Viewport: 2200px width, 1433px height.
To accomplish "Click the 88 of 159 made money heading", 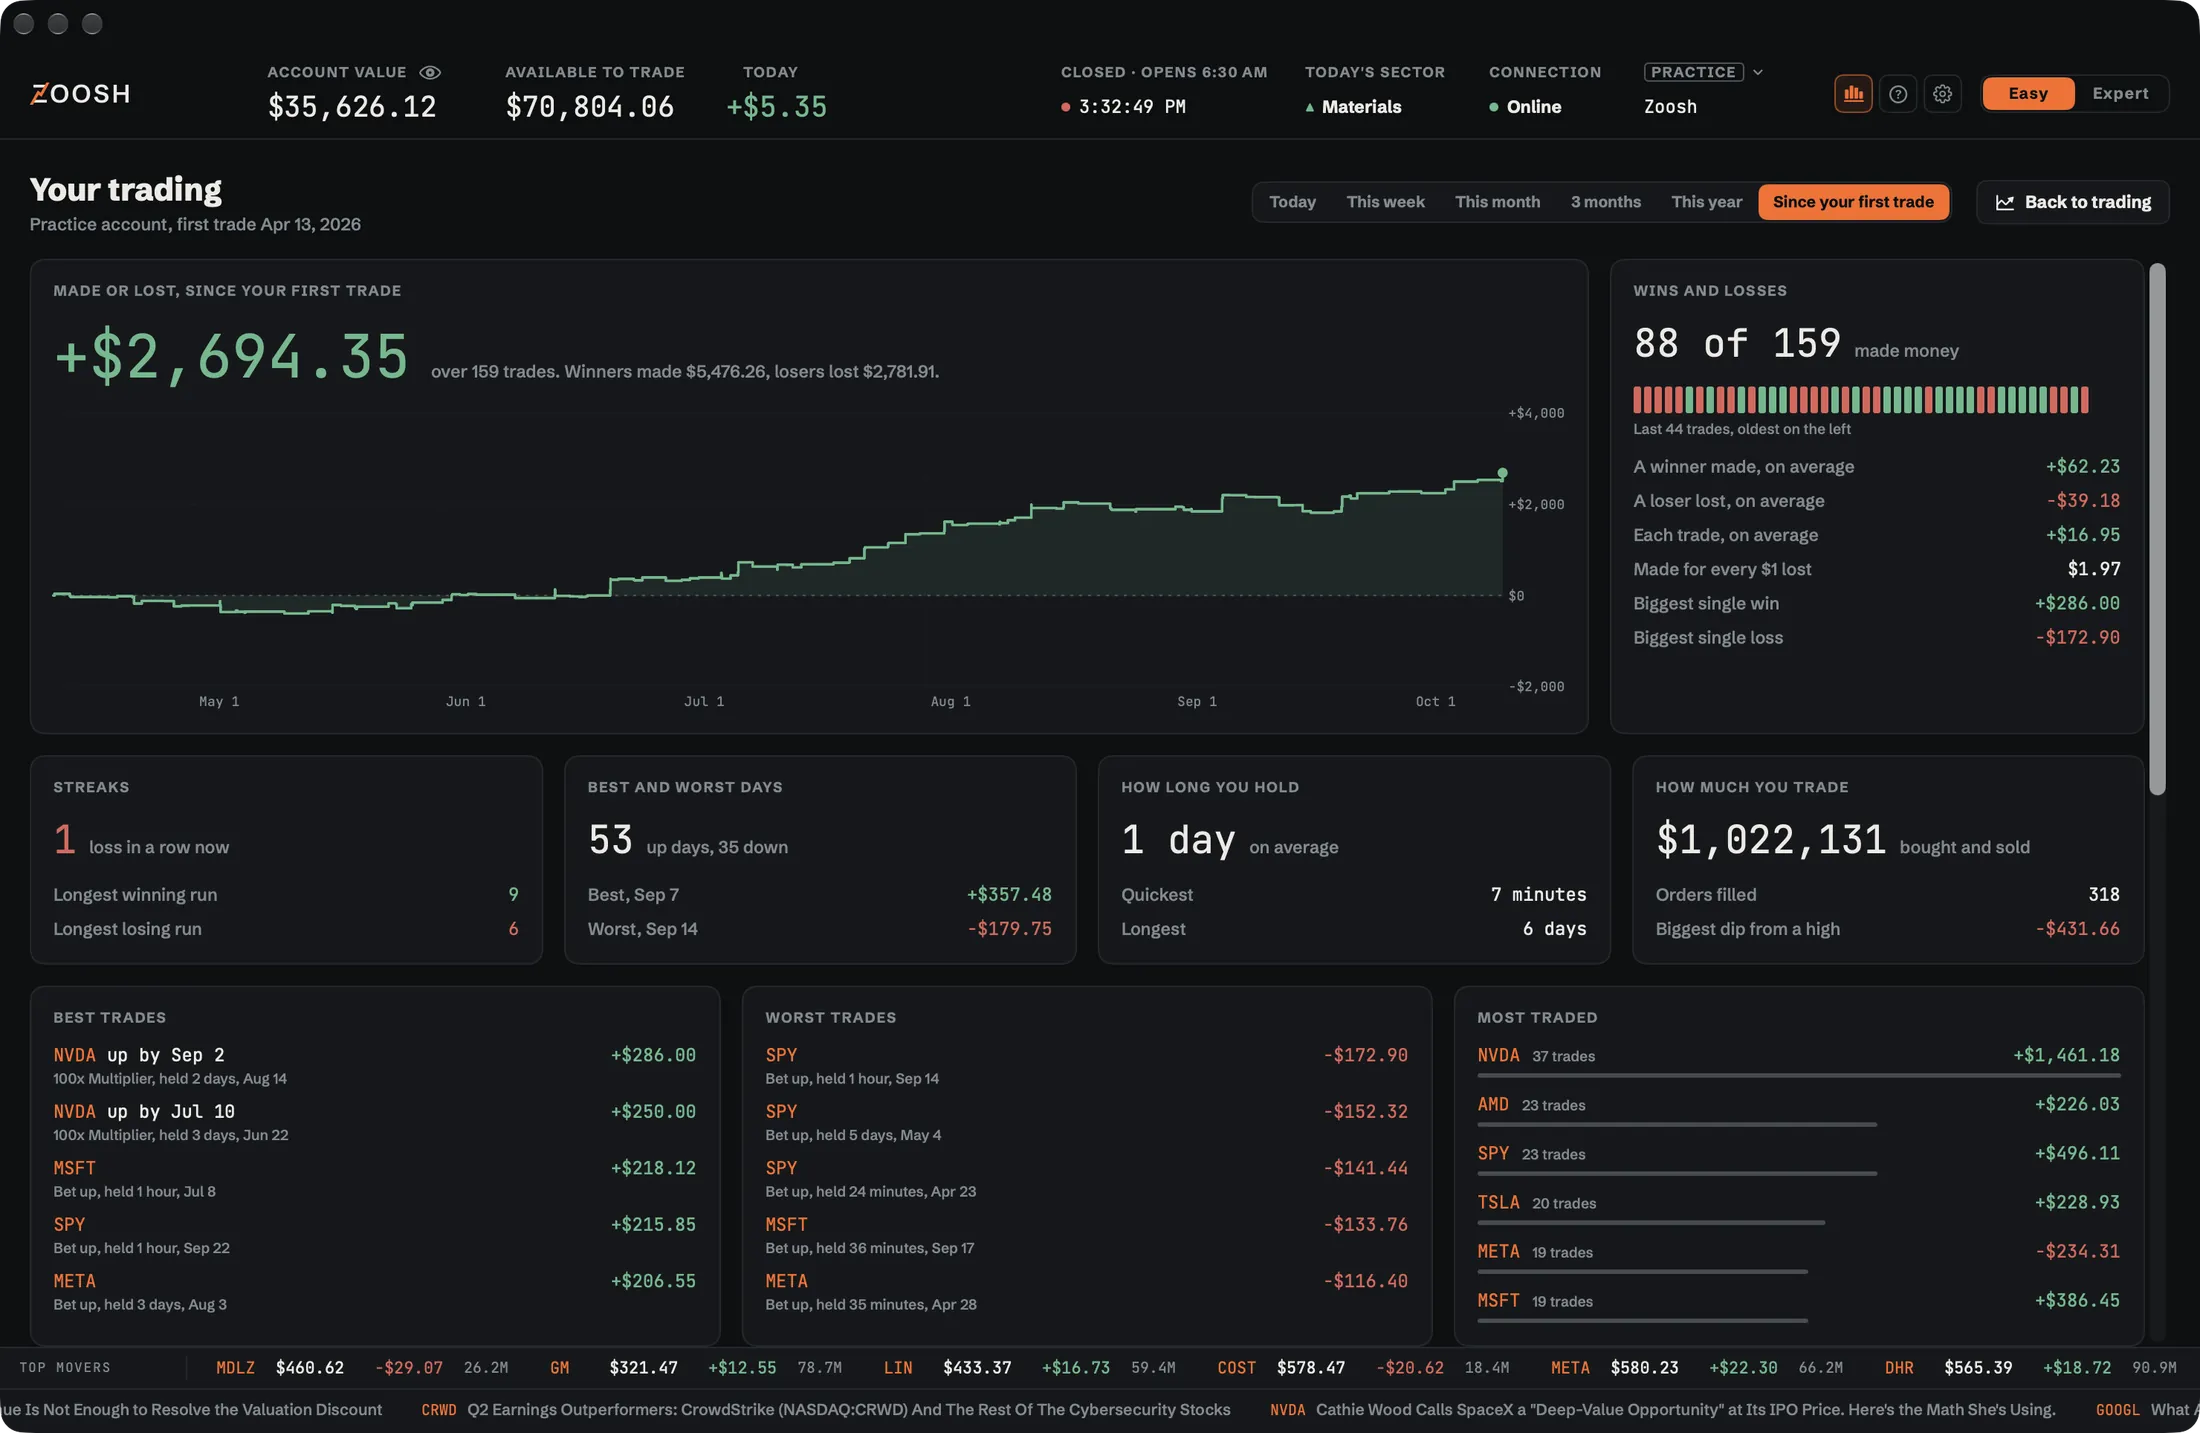I will coord(1796,344).
